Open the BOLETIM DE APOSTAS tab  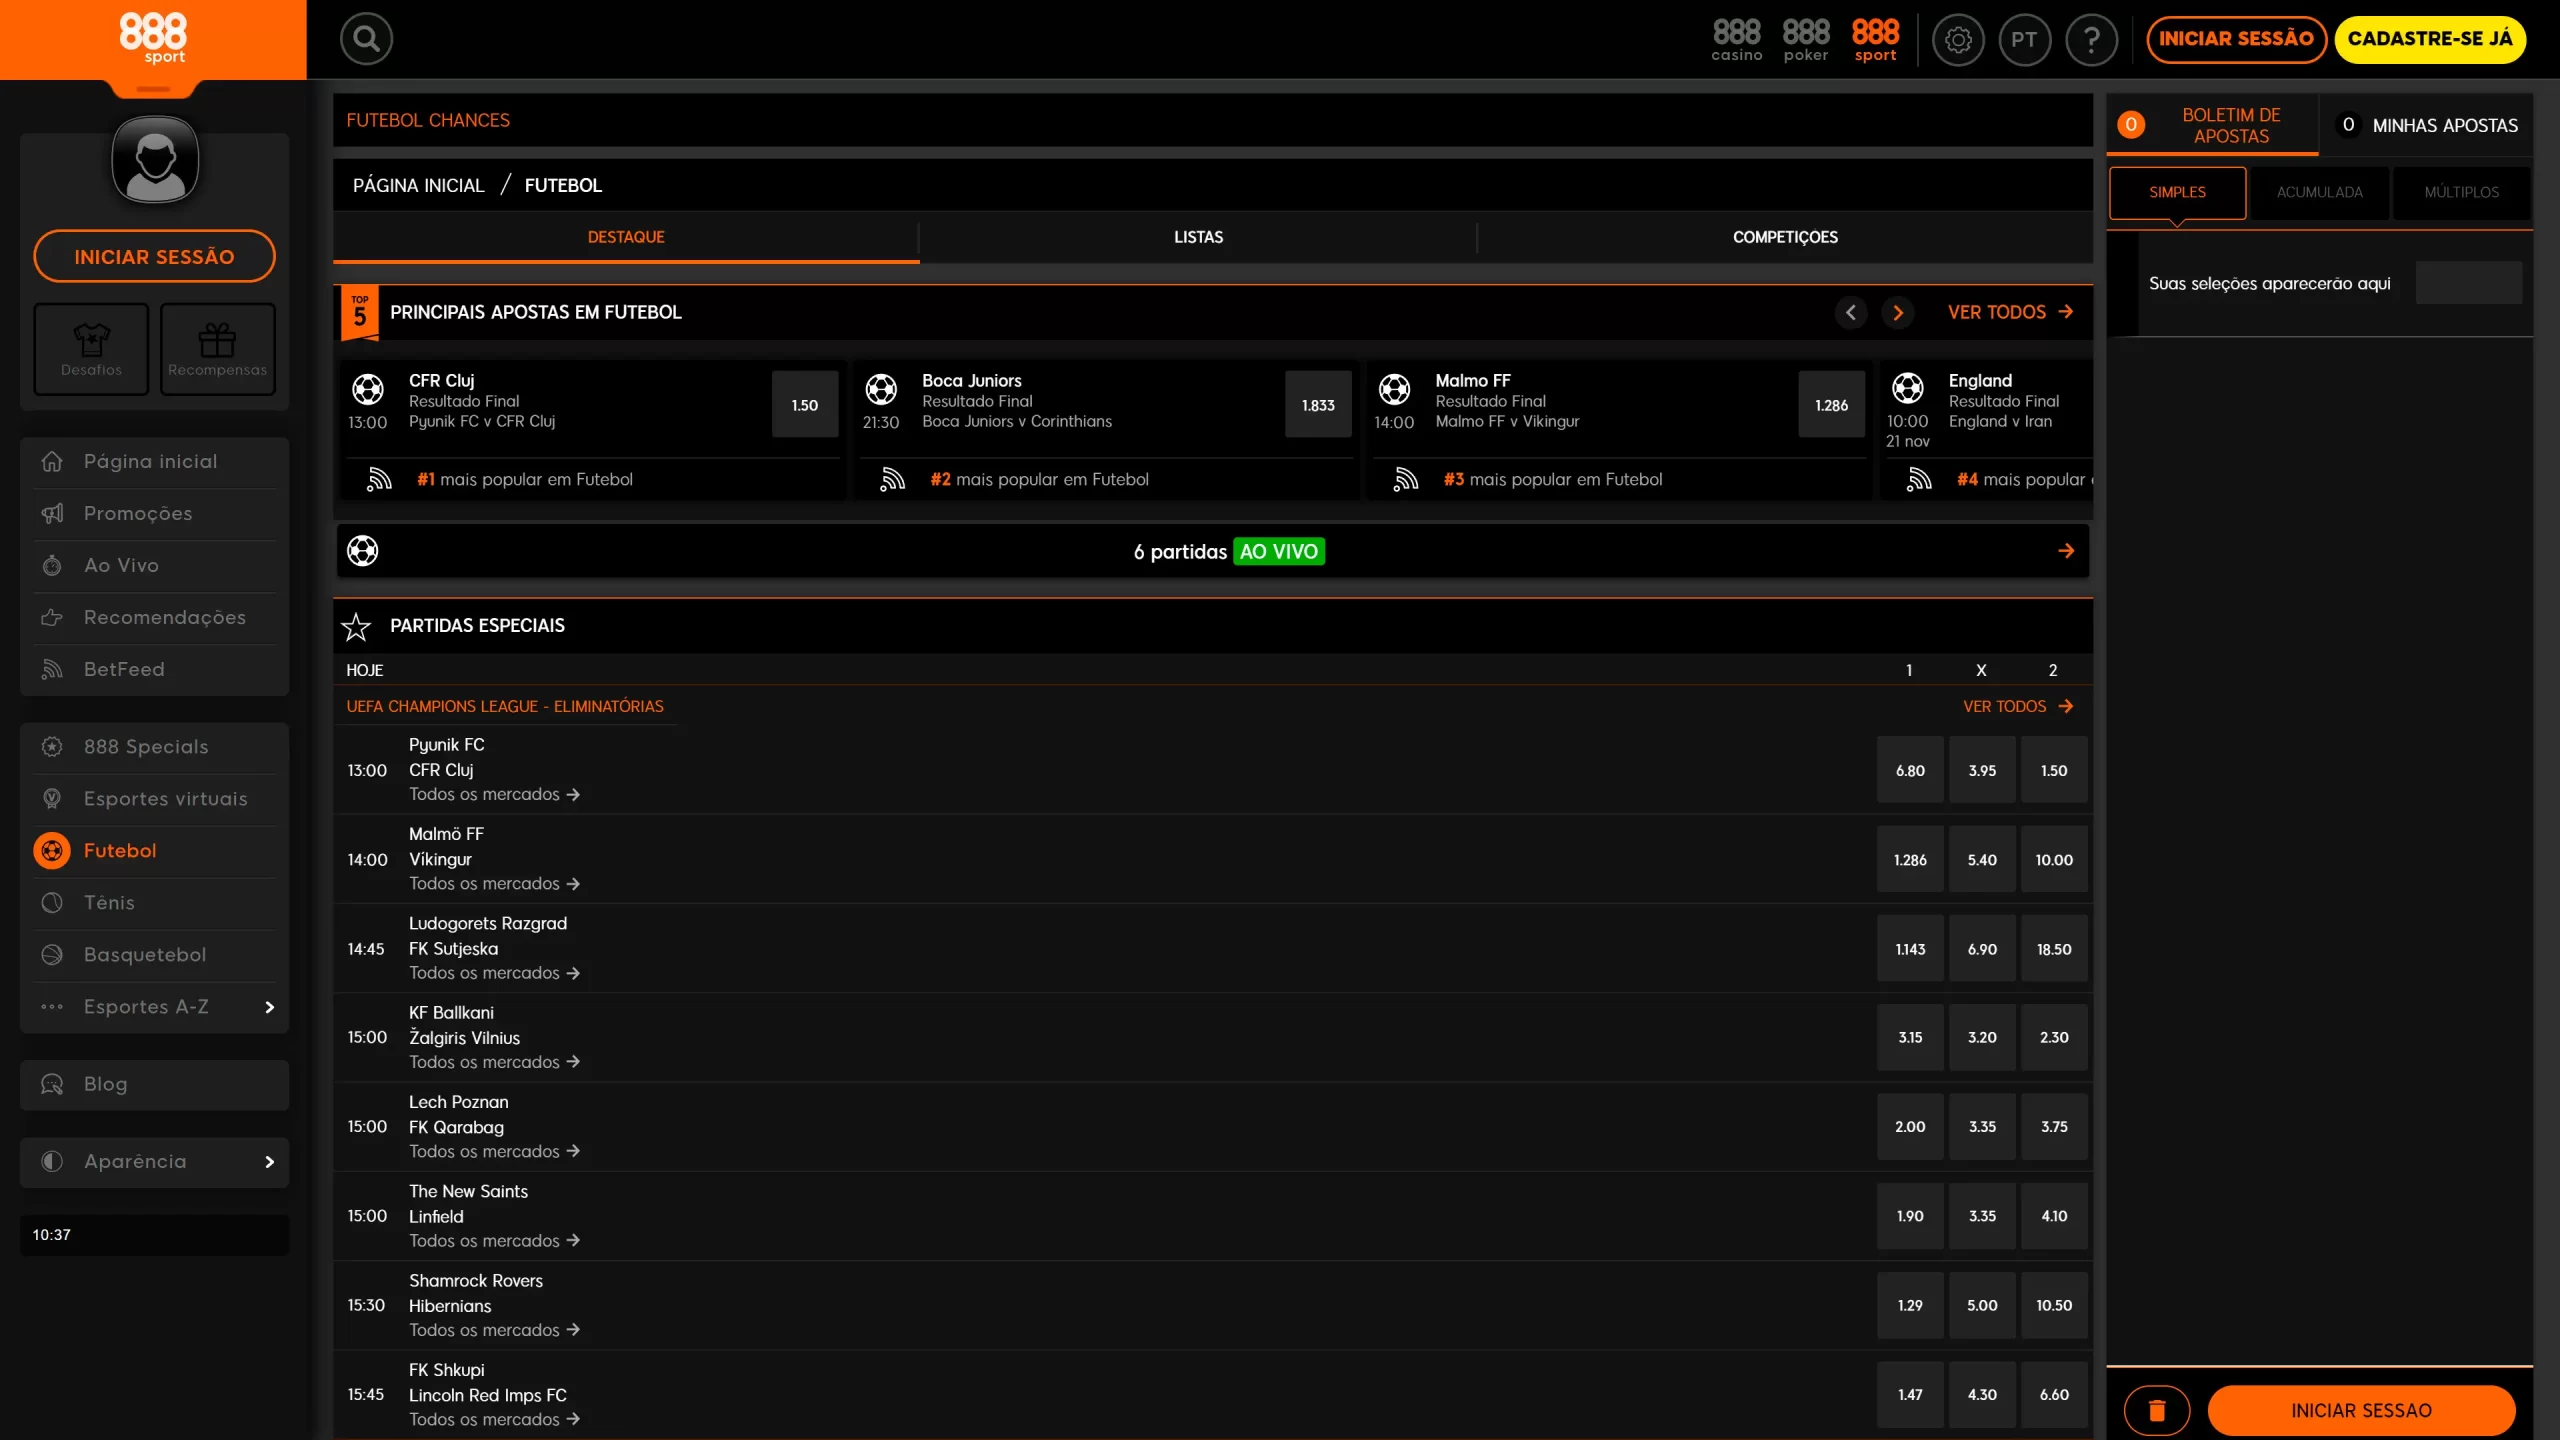(2212, 125)
